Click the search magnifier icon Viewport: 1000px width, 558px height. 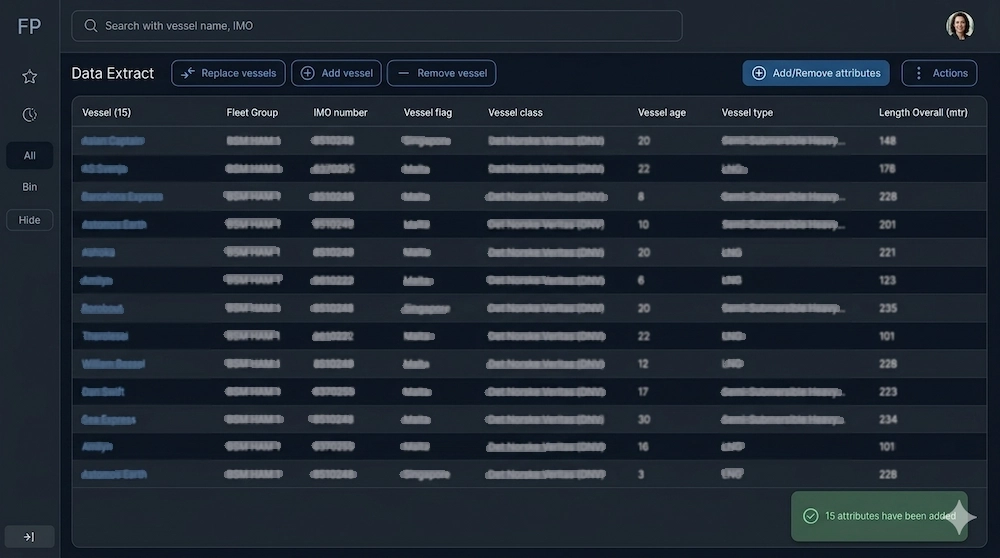pos(91,26)
